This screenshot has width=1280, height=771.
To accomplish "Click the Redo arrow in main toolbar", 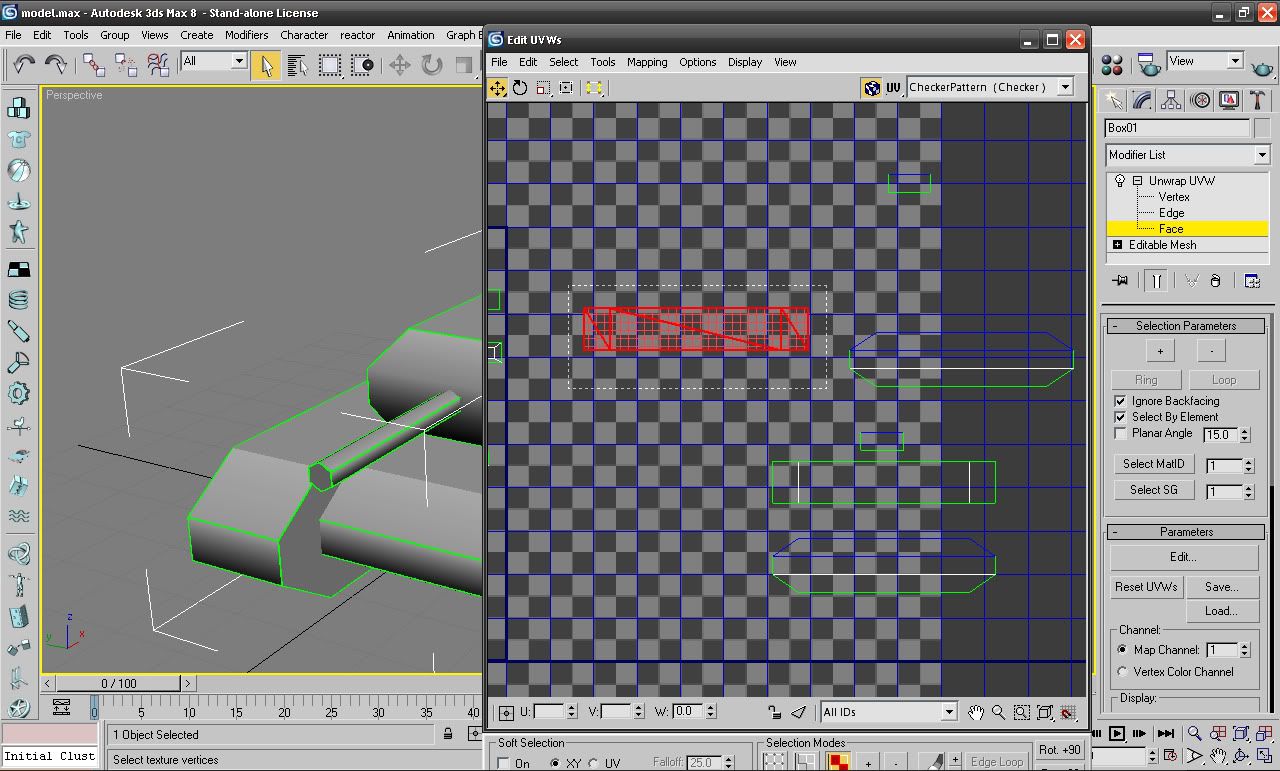I will coord(56,65).
